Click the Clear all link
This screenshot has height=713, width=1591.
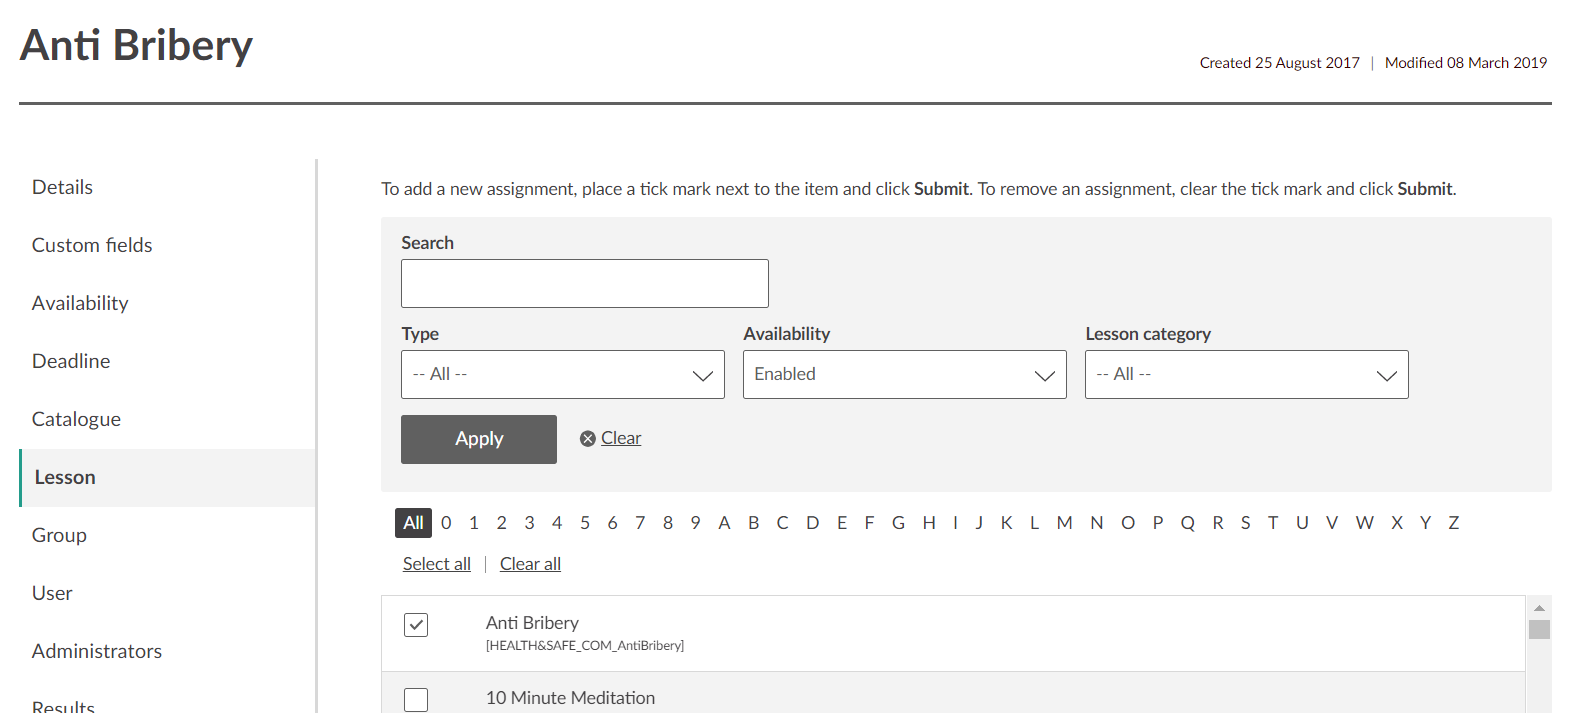coord(530,564)
